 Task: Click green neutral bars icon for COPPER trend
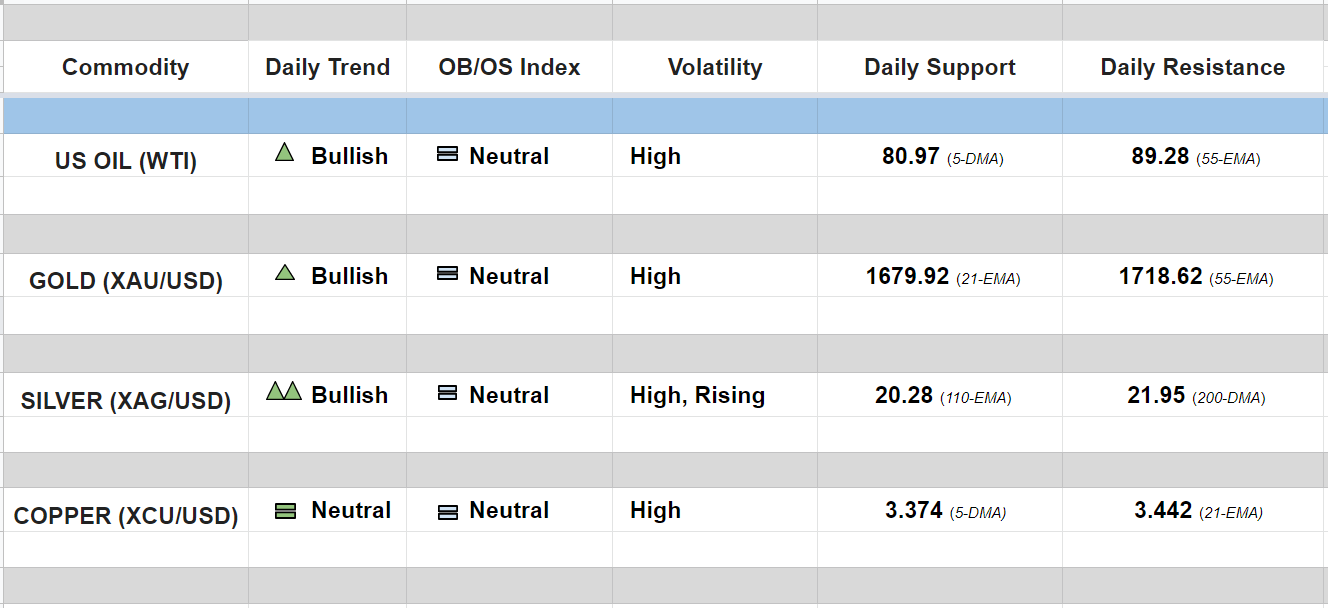pyautogui.click(x=285, y=511)
